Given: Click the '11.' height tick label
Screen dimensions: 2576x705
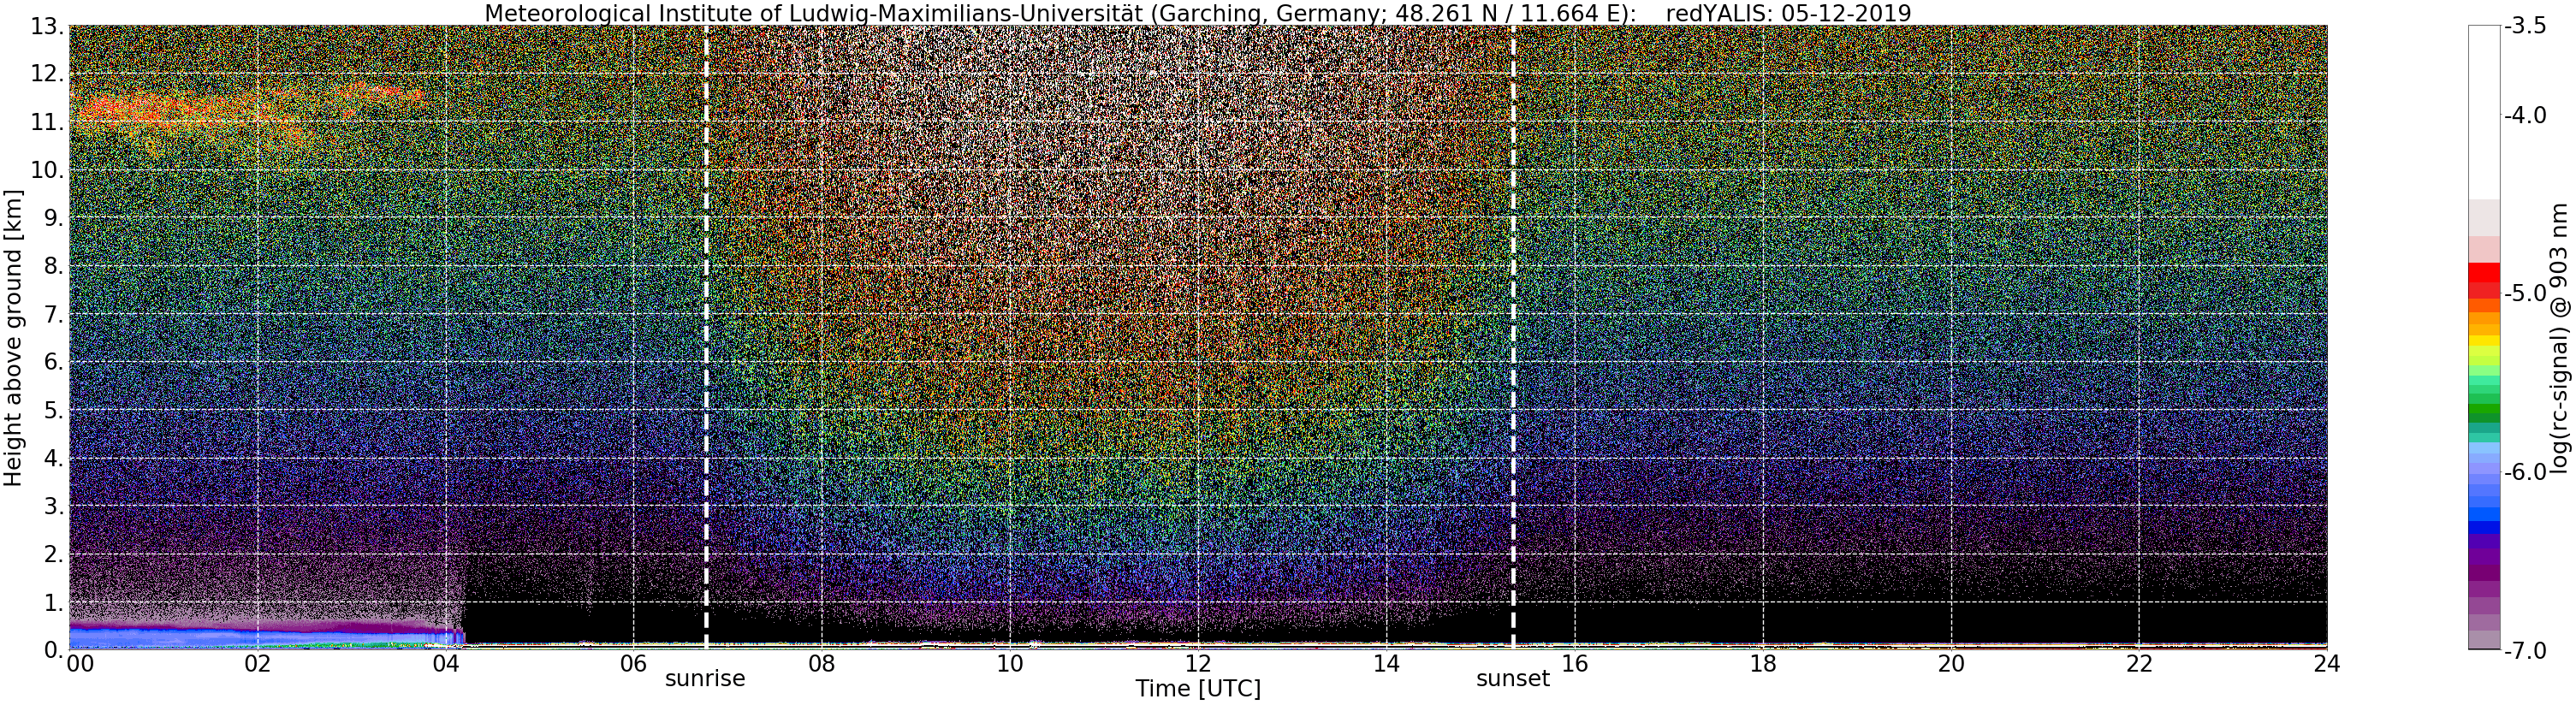Looking at the screenshot, I should [47, 122].
